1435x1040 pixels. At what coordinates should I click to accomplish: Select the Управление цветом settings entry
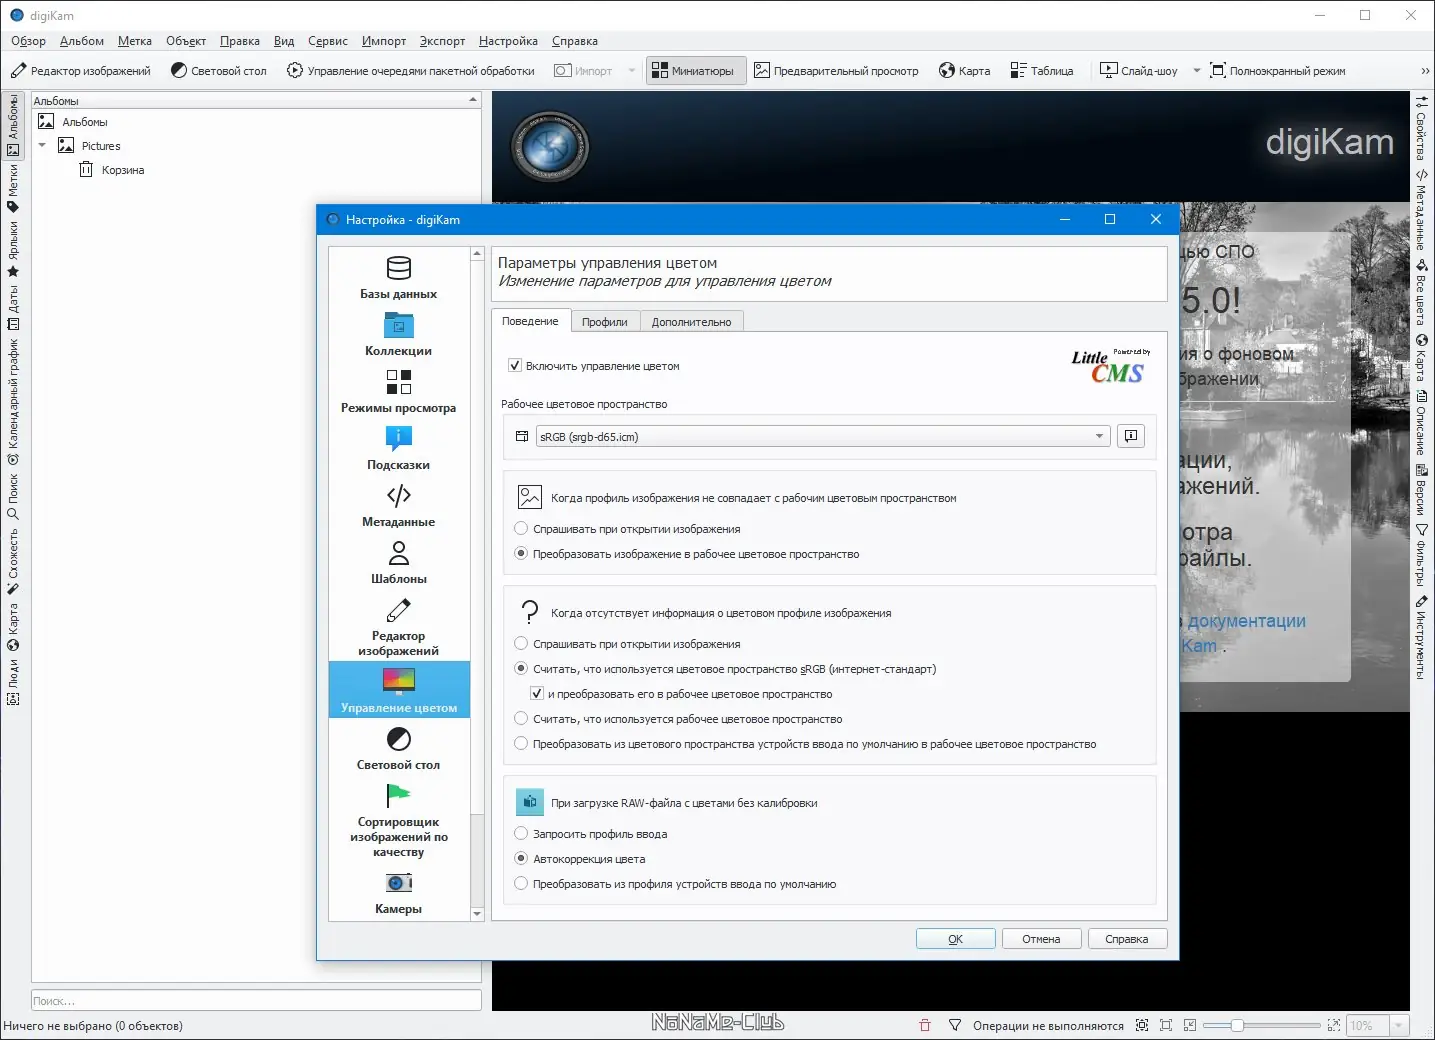[398, 691]
